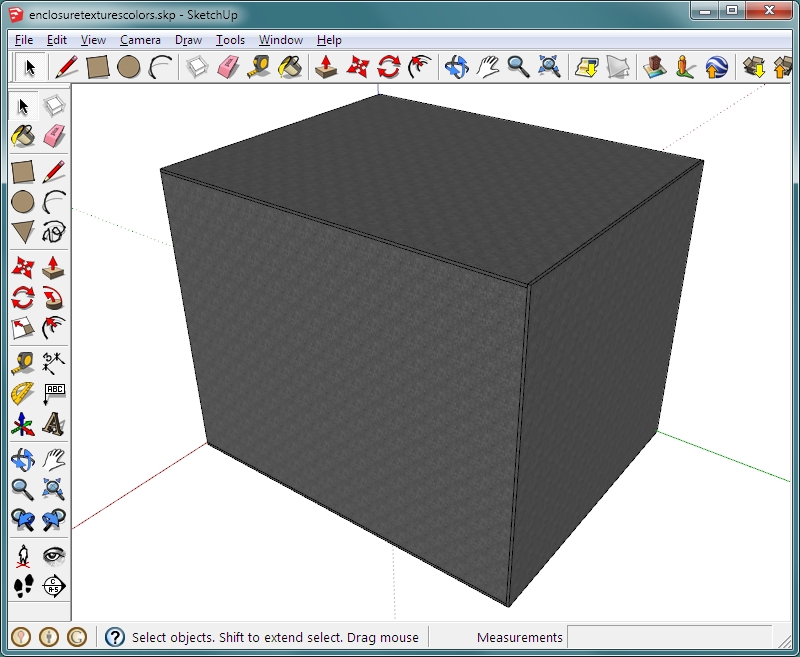Viewport: 800px width, 657px height.
Task: Click into the Measurements input box
Action: [x=669, y=637]
